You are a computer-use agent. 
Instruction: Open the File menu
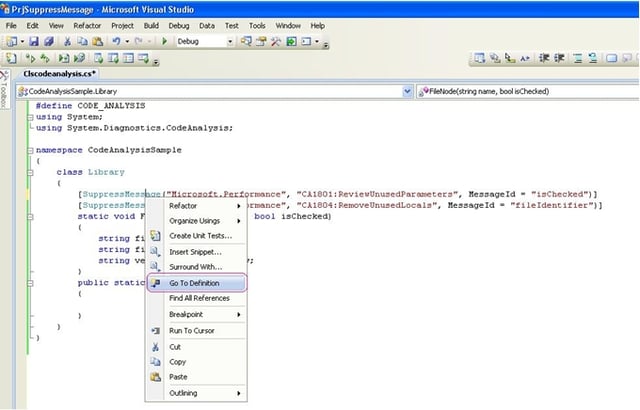point(11,26)
